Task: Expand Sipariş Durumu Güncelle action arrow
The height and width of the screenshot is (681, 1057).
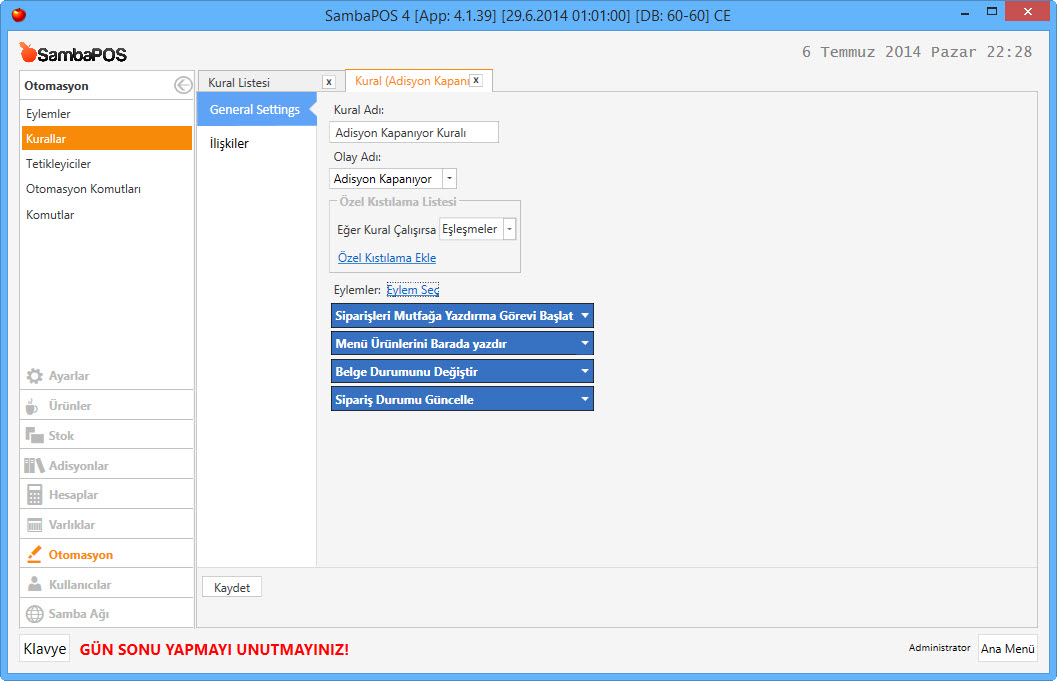Action: pyautogui.click(x=585, y=400)
